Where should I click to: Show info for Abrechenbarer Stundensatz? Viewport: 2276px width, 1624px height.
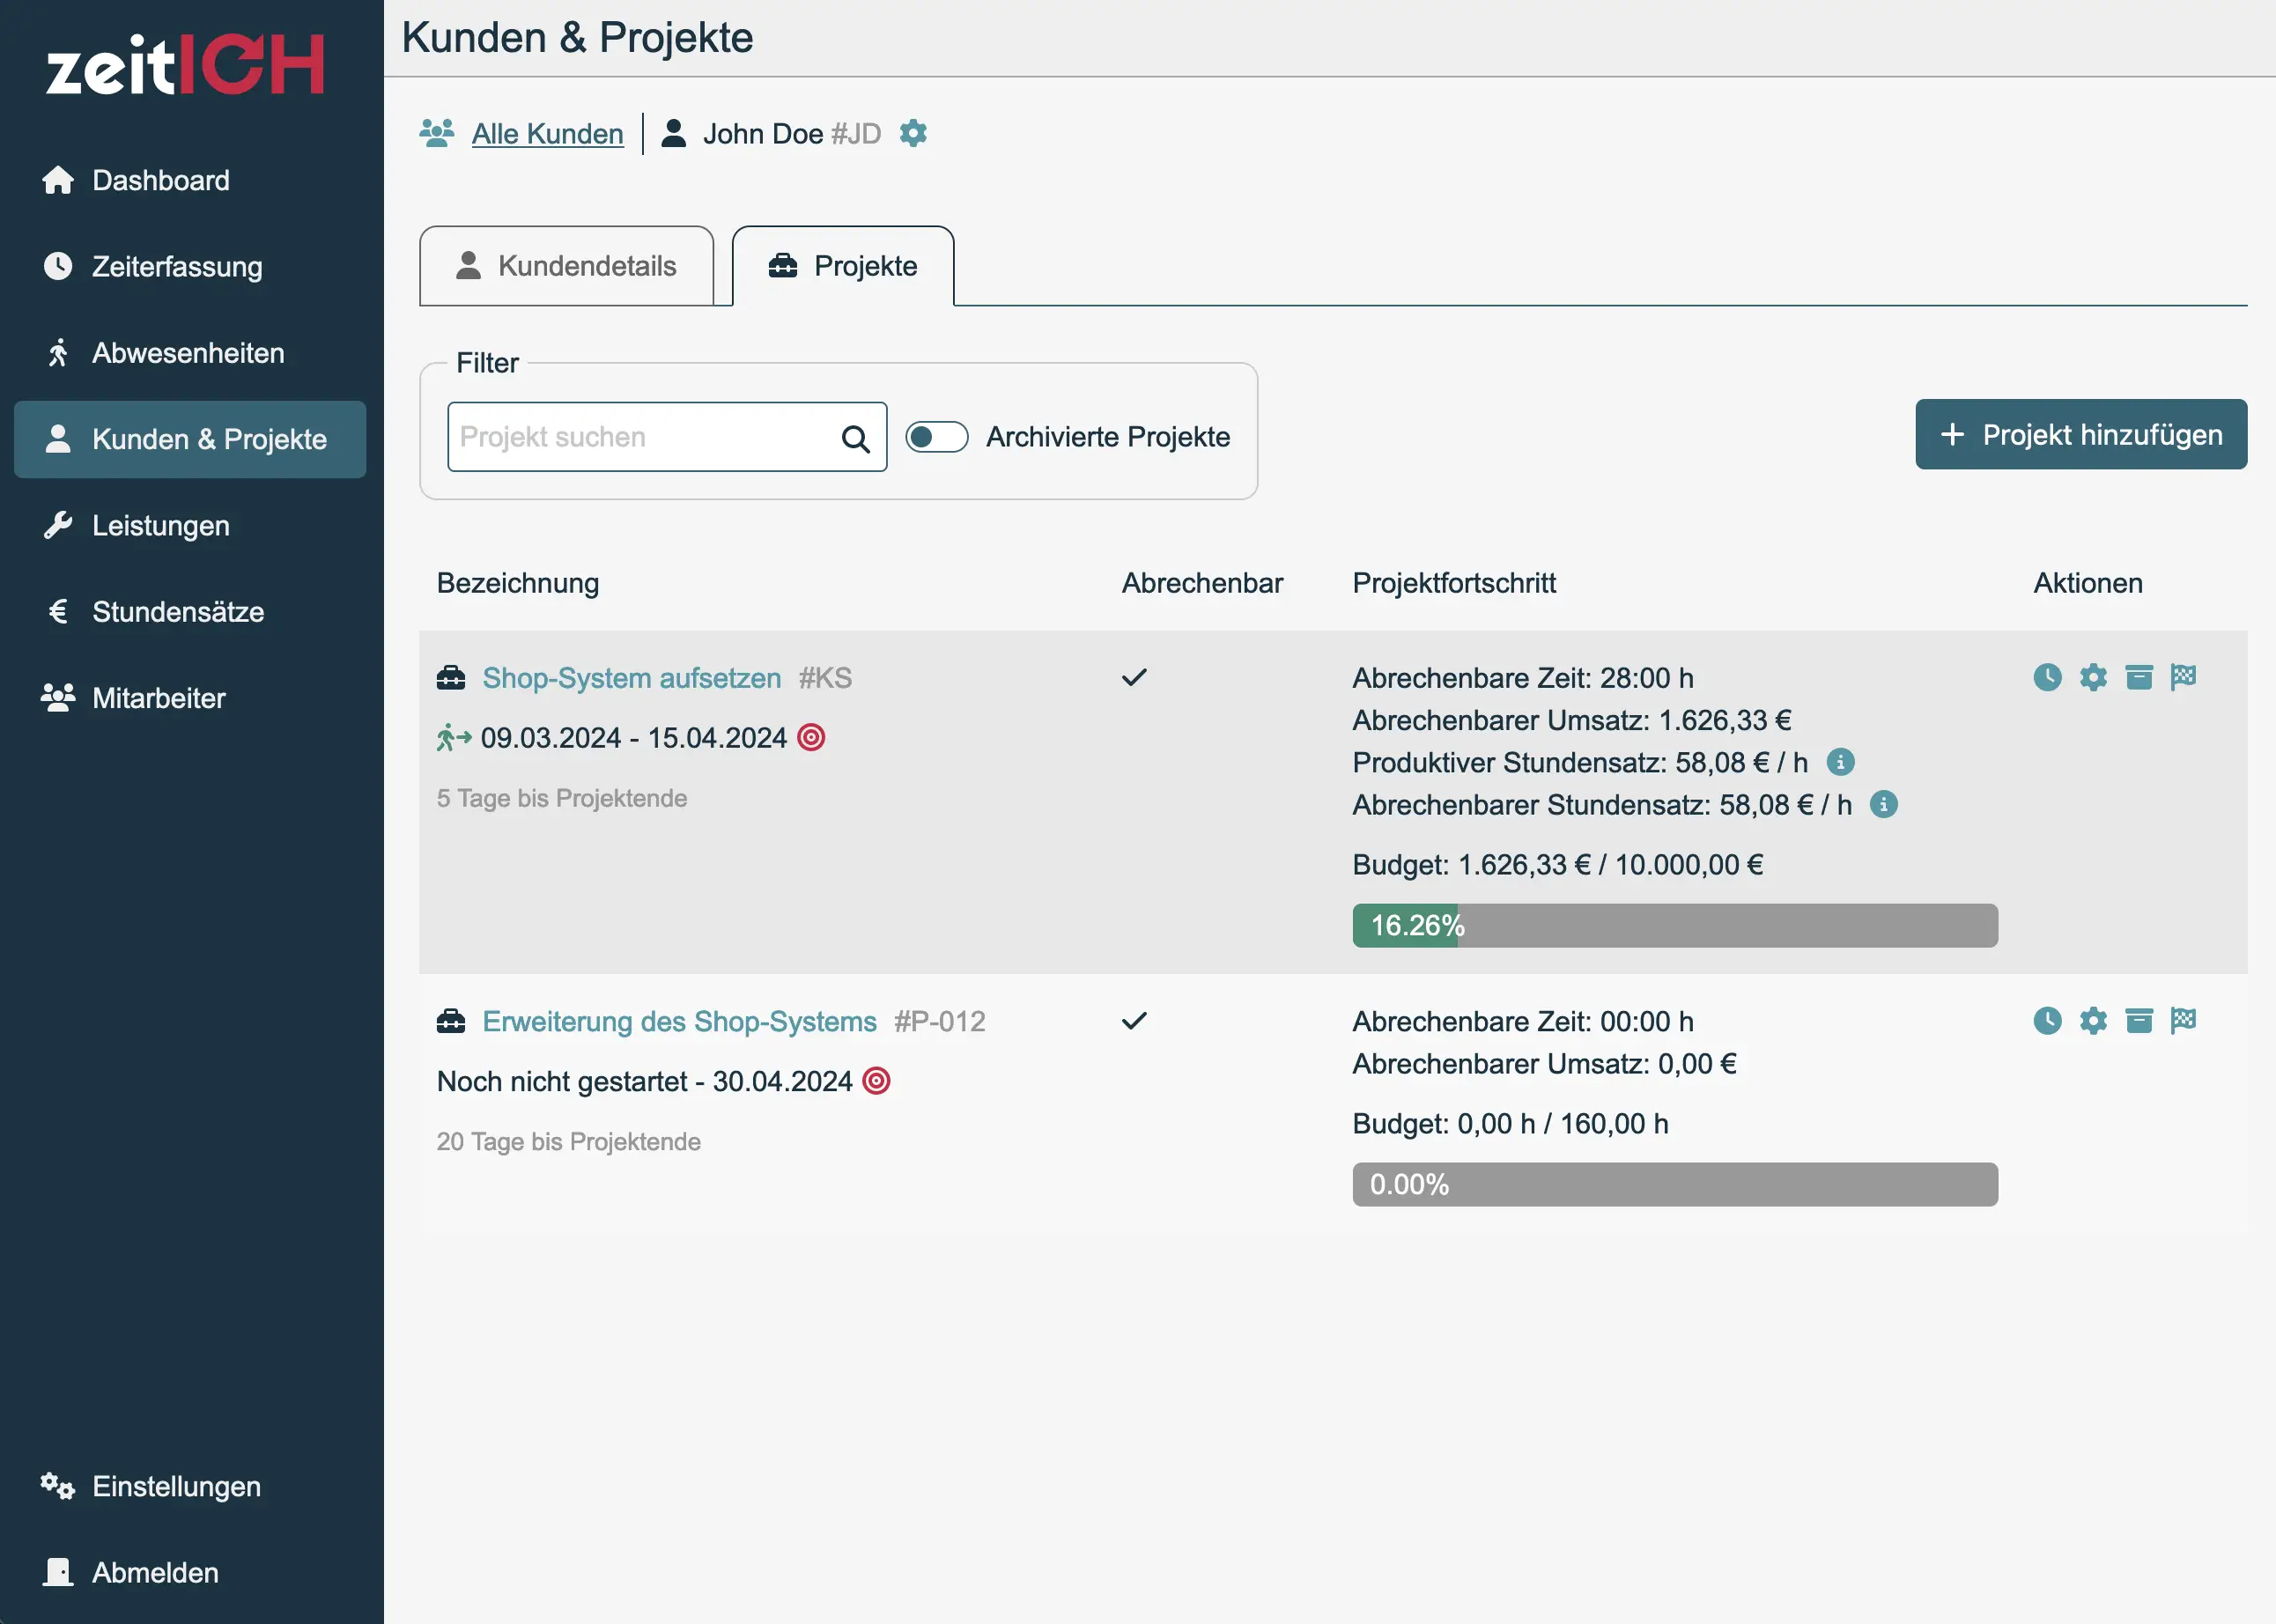[x=1884, y=804]
